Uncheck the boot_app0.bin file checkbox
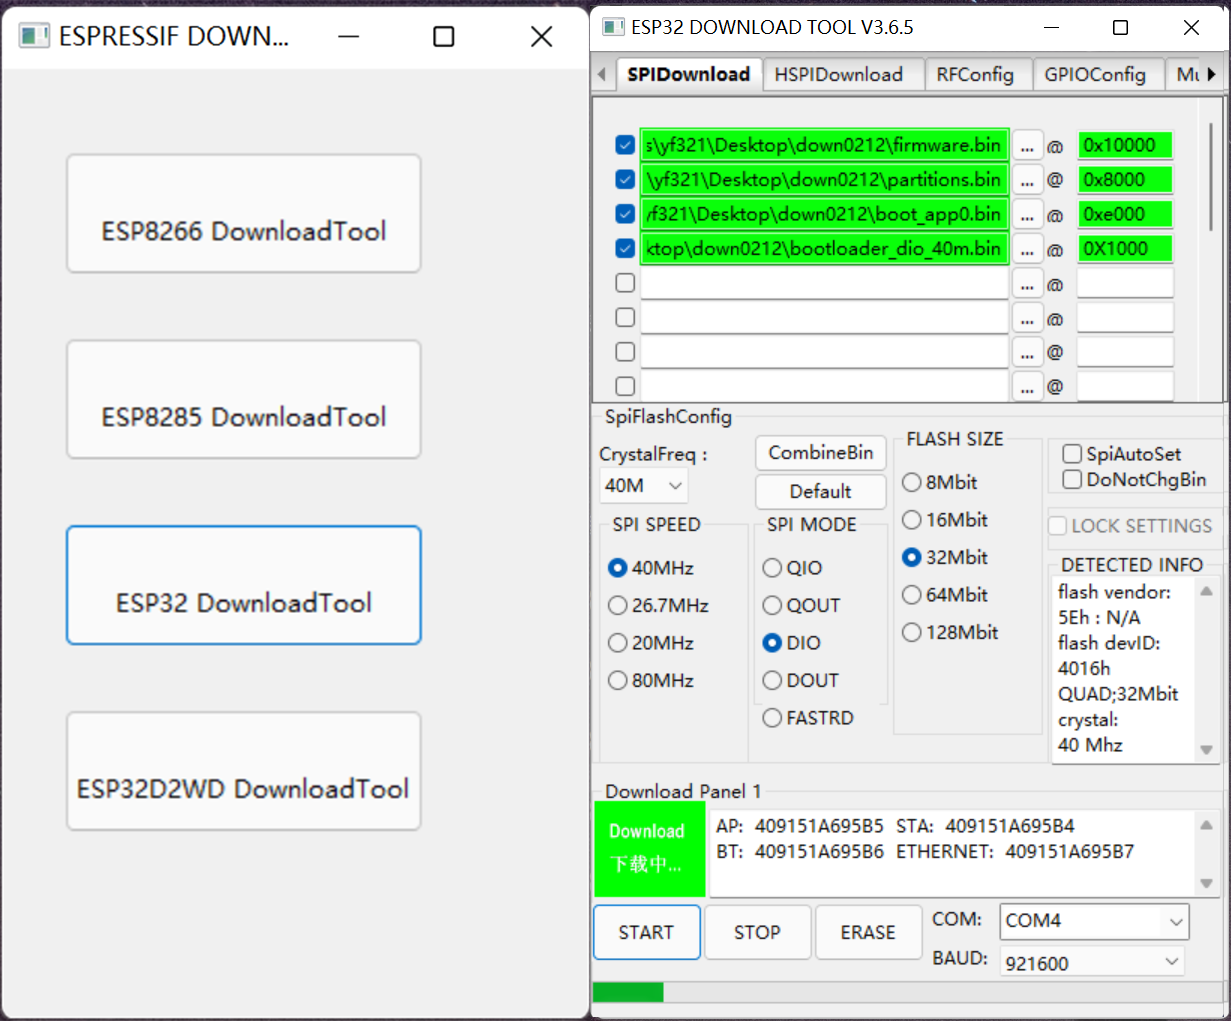Viewport: 1232px width, 1021px height. (625, 214)
